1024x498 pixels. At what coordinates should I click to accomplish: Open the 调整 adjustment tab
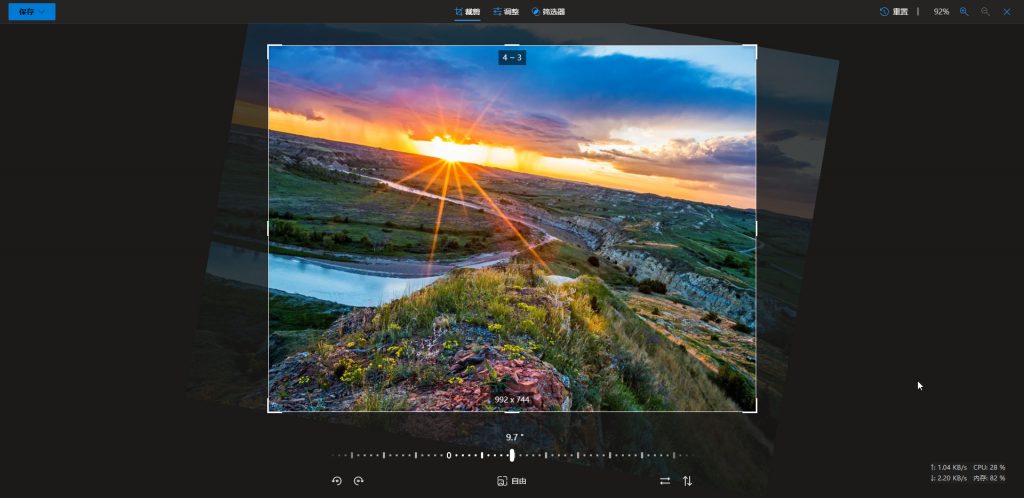pos(505,12)
